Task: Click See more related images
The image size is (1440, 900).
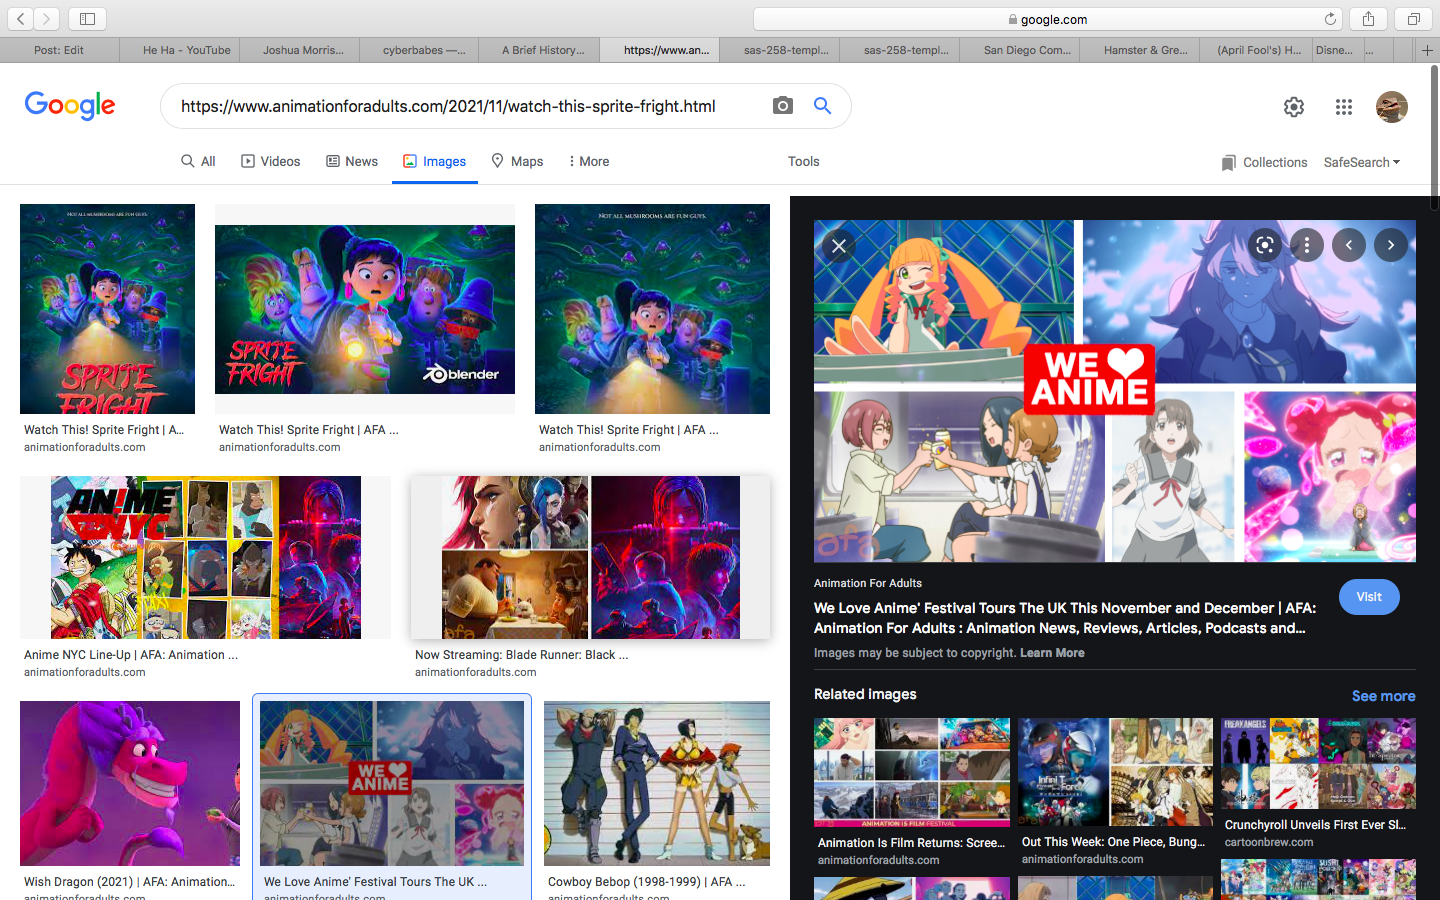Action: pyautogui.click(x=1383, y=696)
